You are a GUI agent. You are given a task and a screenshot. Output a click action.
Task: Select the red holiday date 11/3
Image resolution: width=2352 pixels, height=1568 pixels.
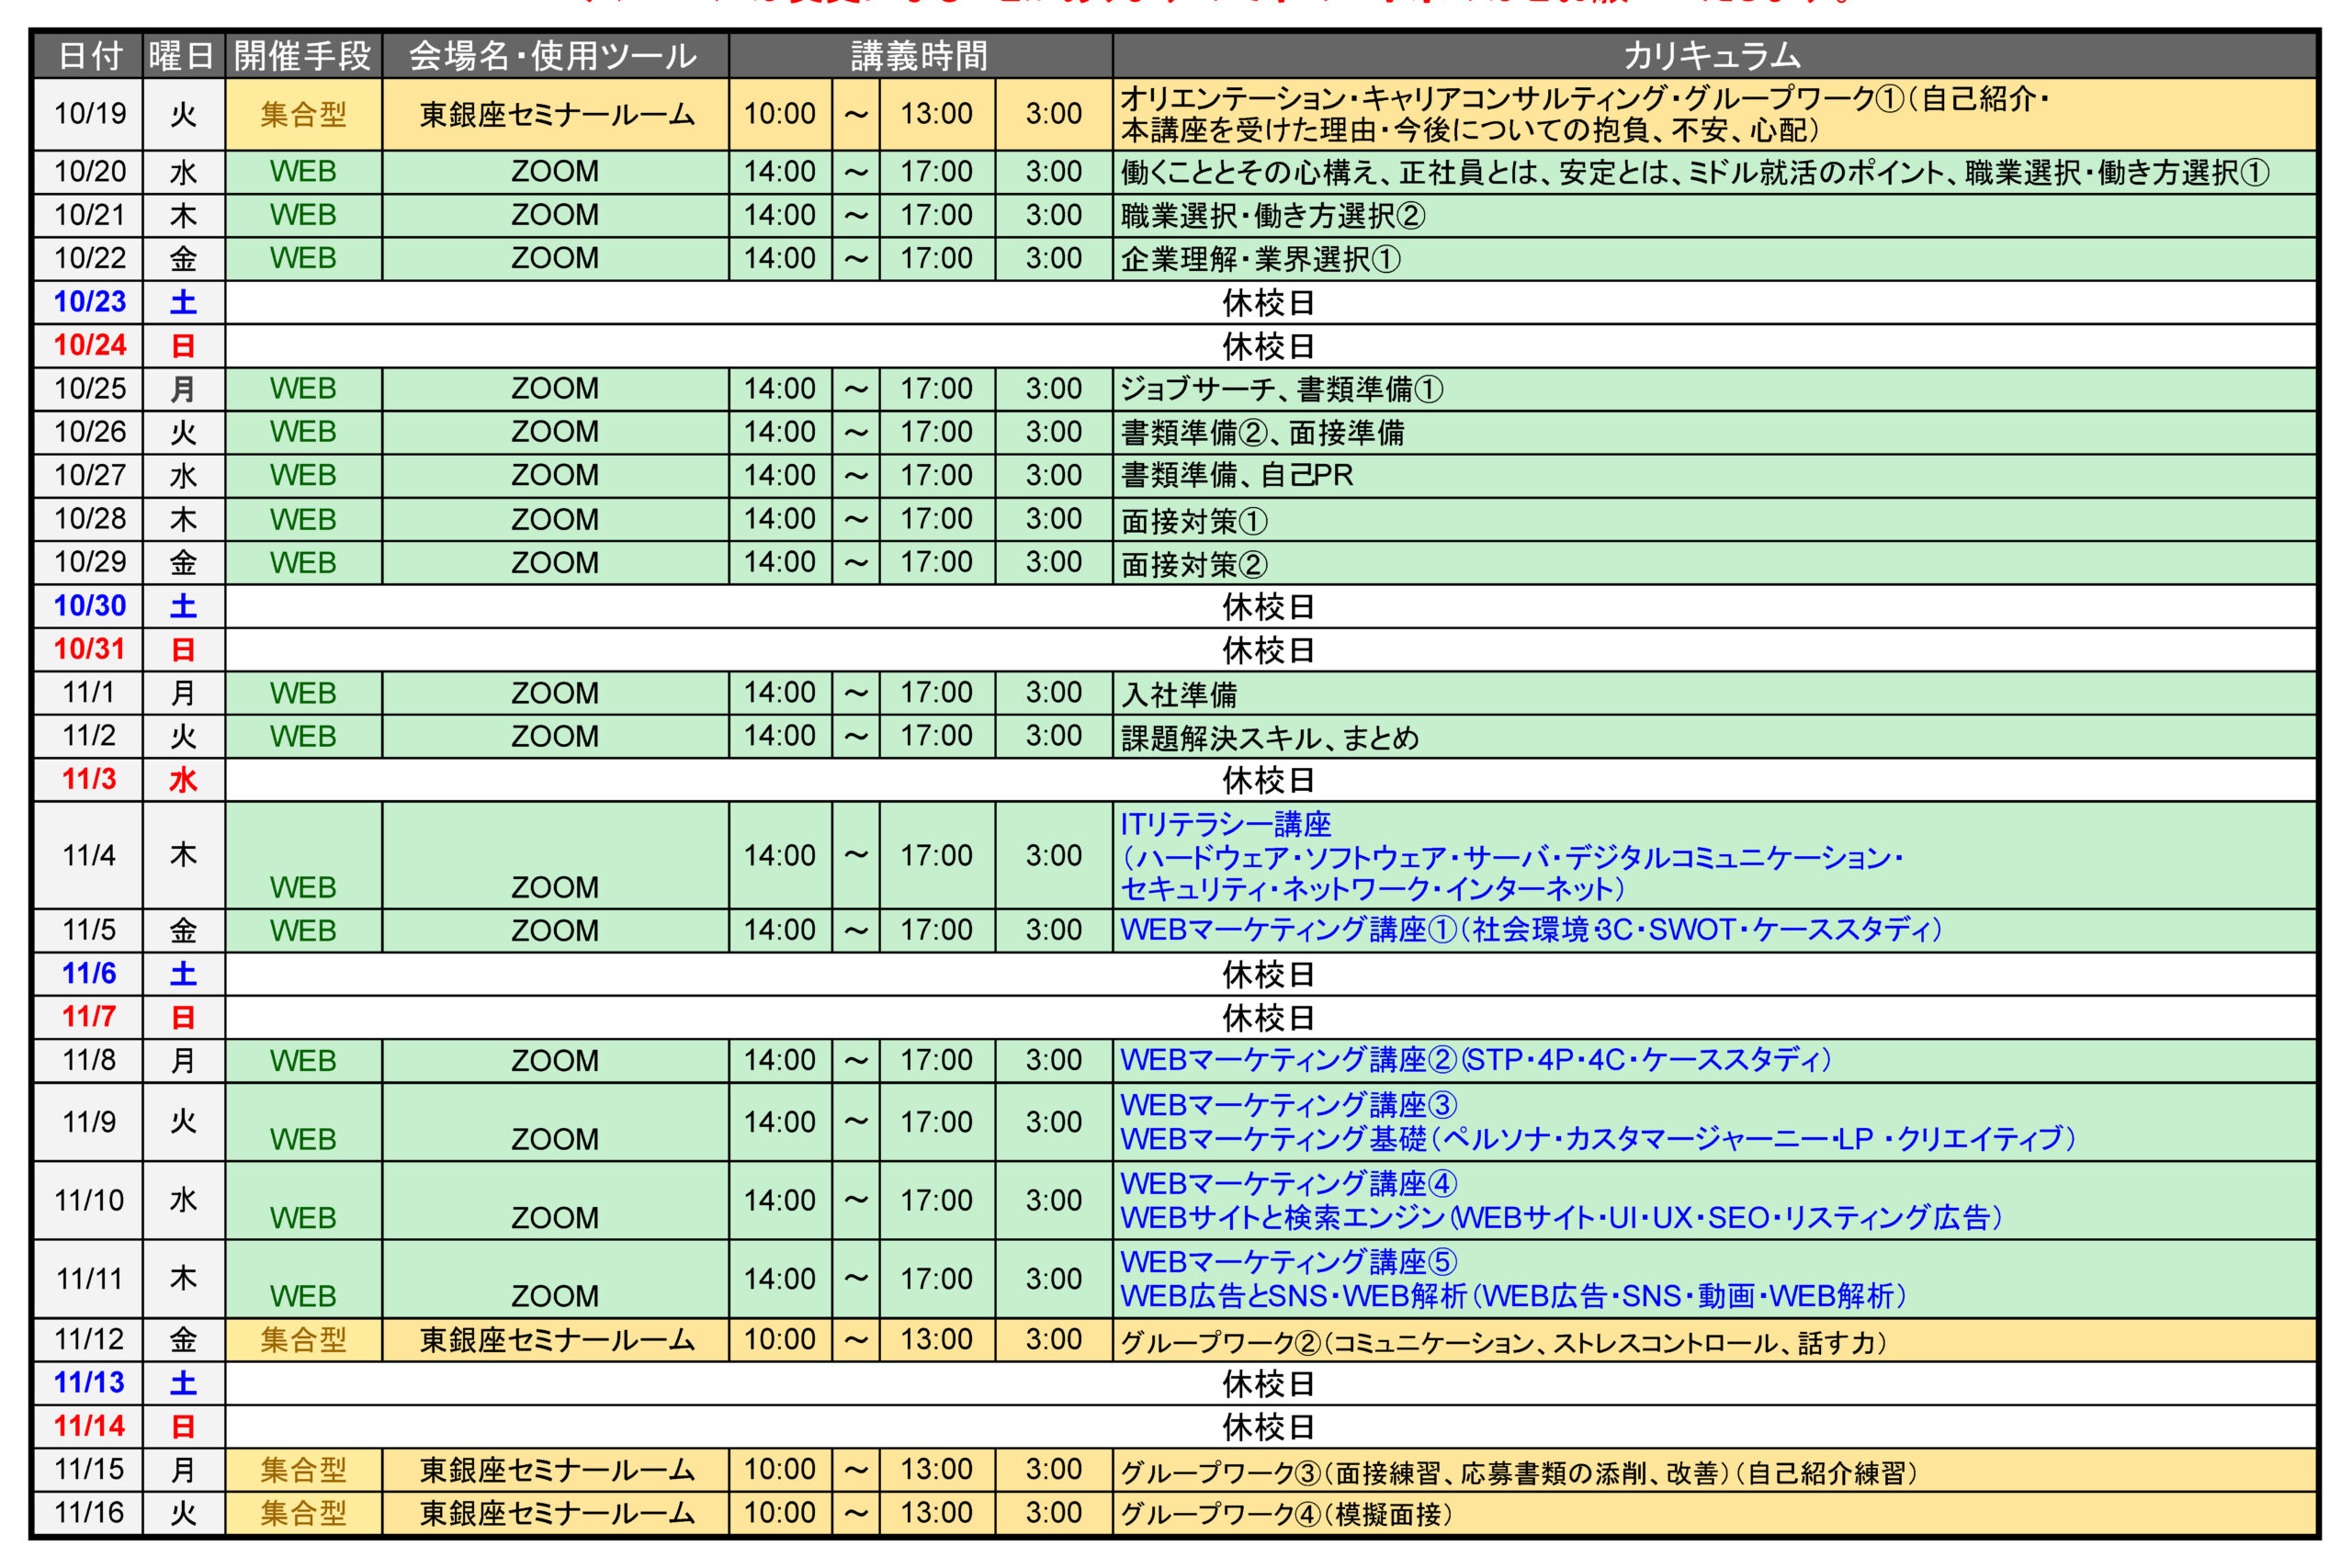click(89, 780)
